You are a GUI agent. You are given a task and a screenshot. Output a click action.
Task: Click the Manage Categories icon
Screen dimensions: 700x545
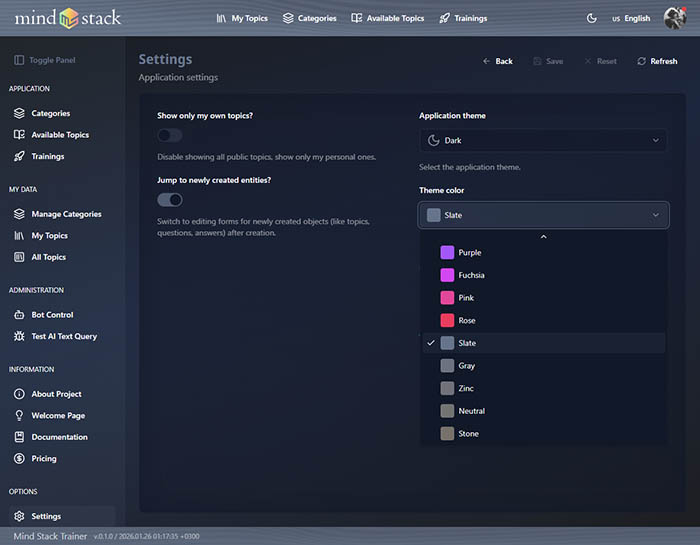click(x=19, y=214)
